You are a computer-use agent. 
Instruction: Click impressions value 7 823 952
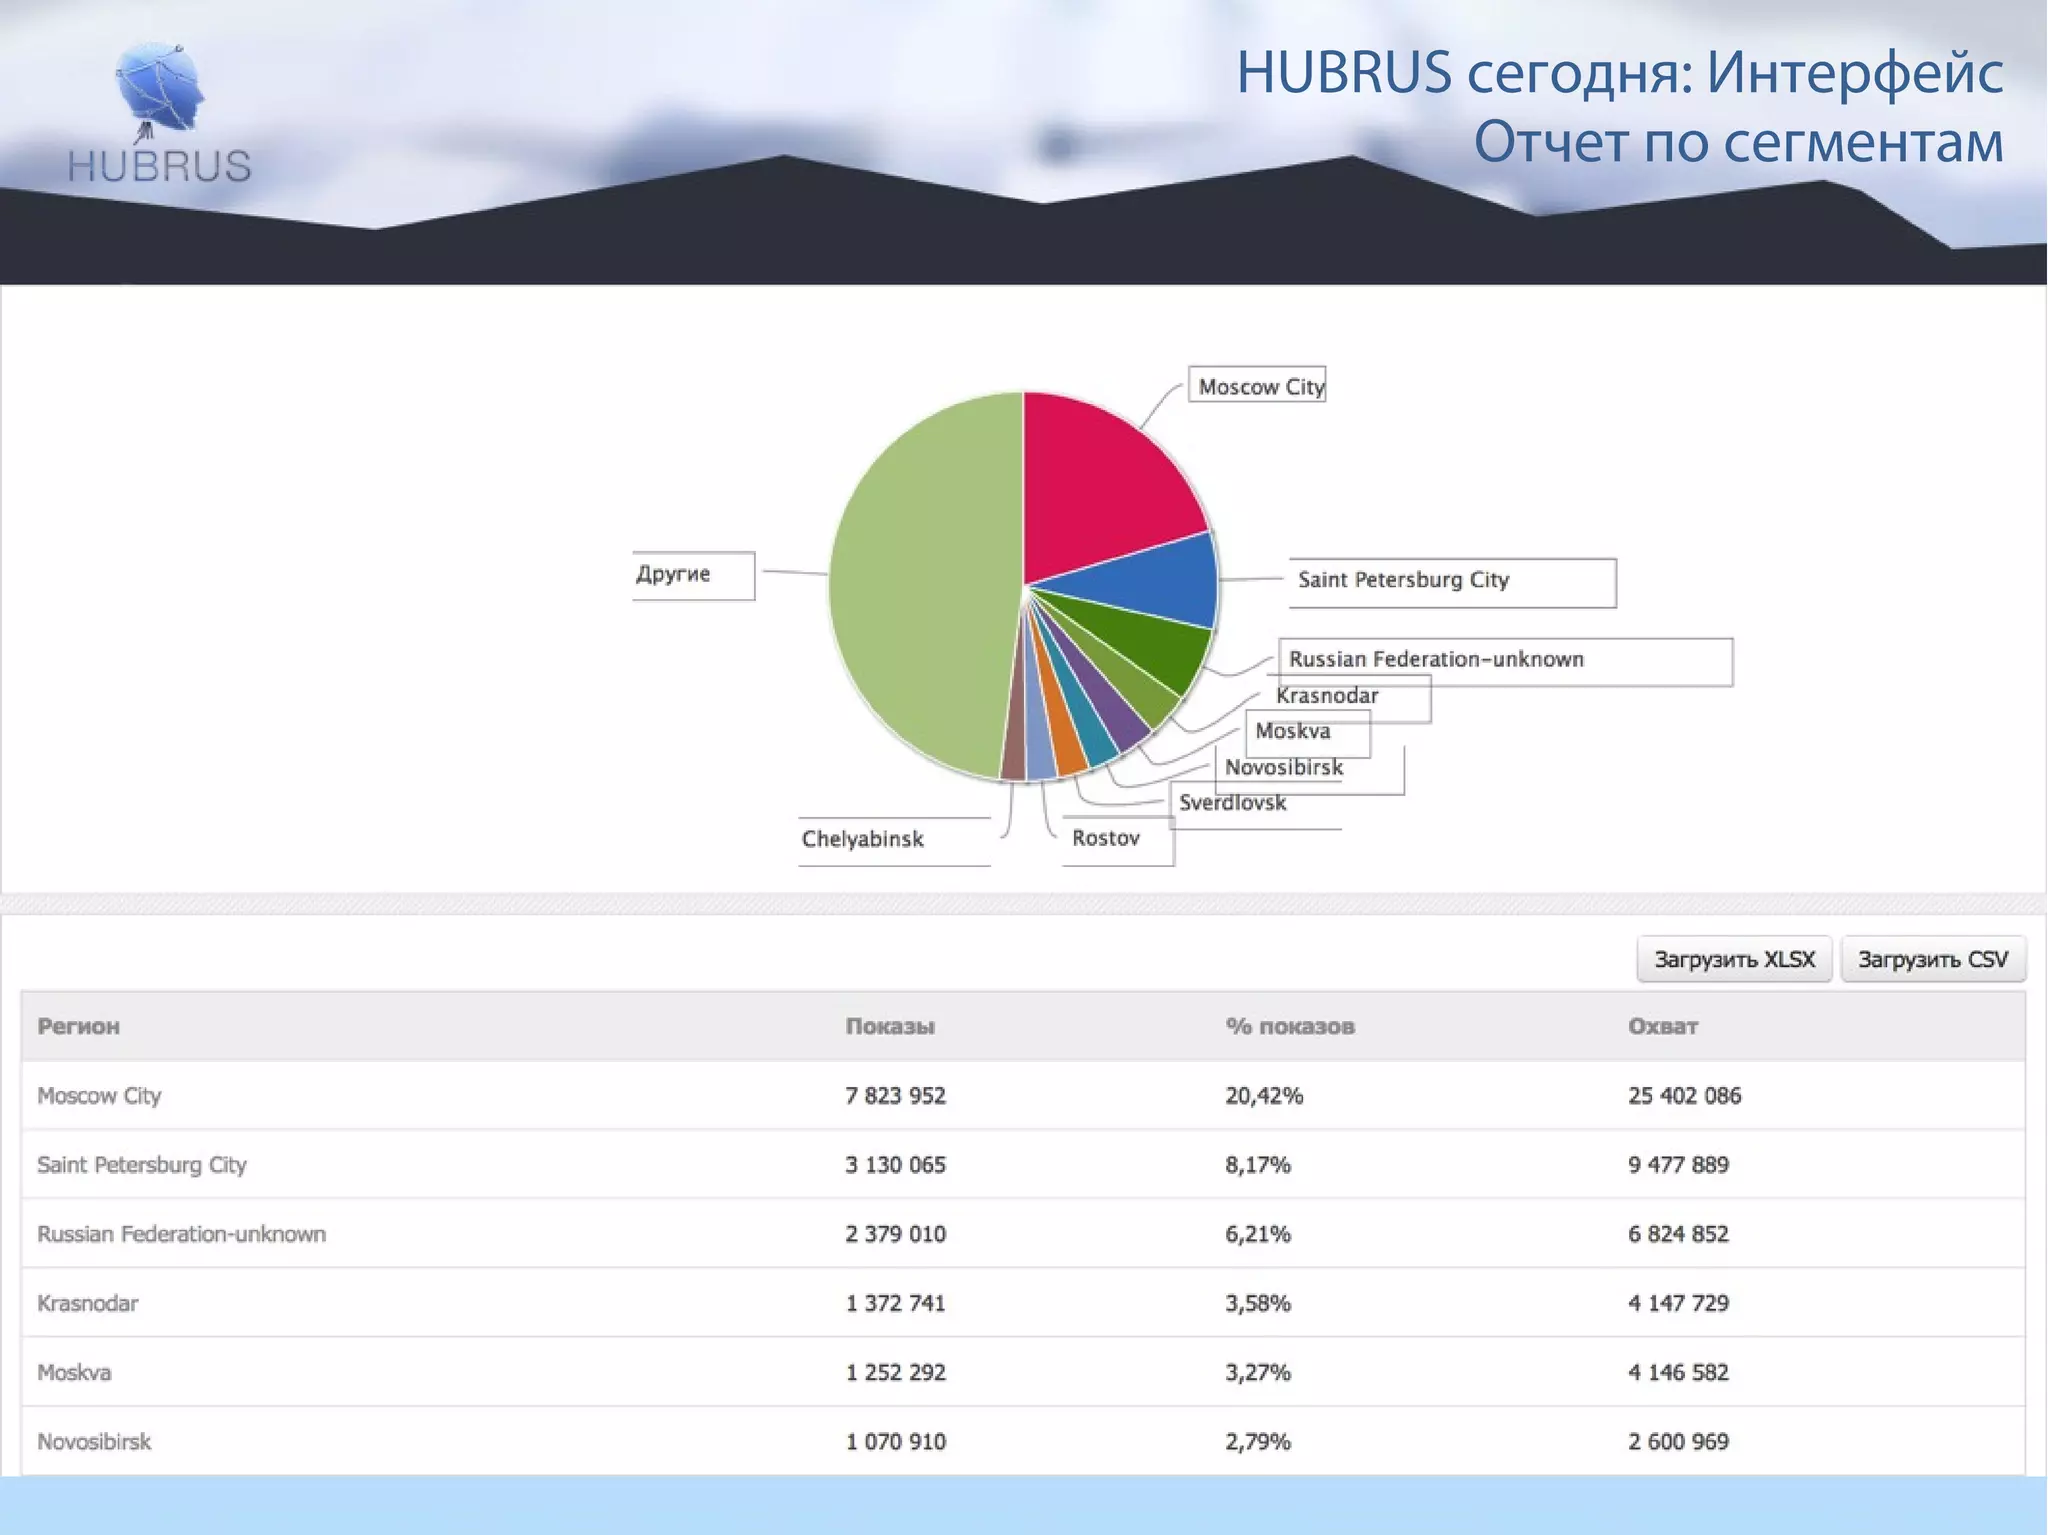point(895,1096)
